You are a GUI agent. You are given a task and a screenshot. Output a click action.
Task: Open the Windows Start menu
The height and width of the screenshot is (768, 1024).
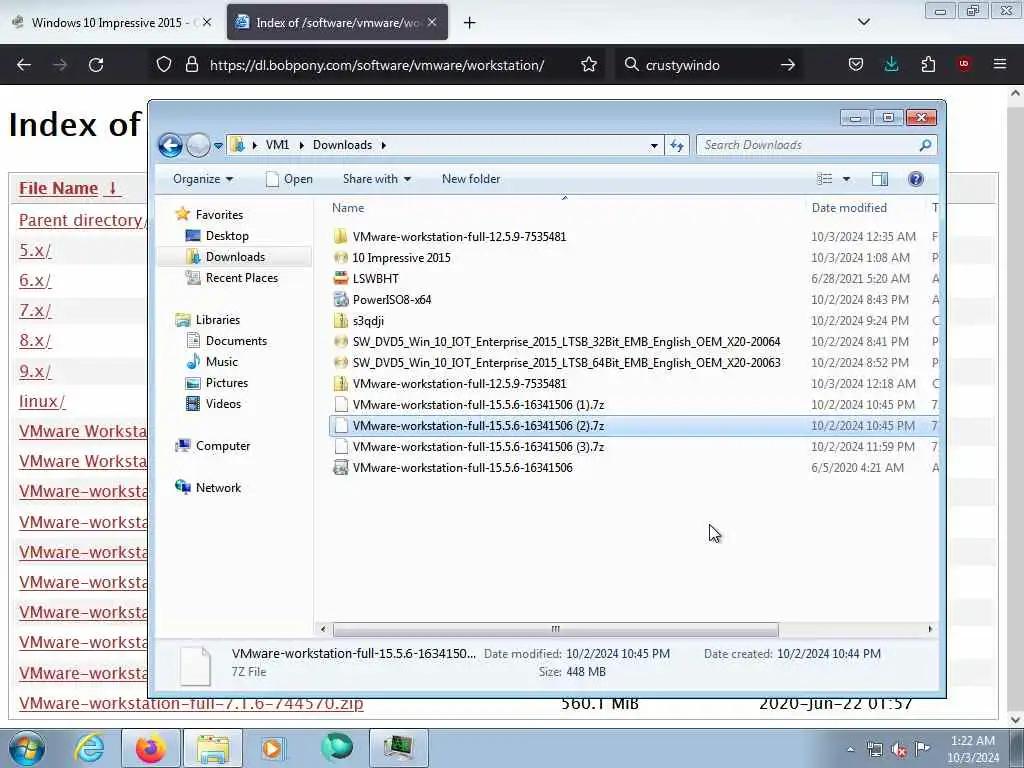[x=27, y=748]
